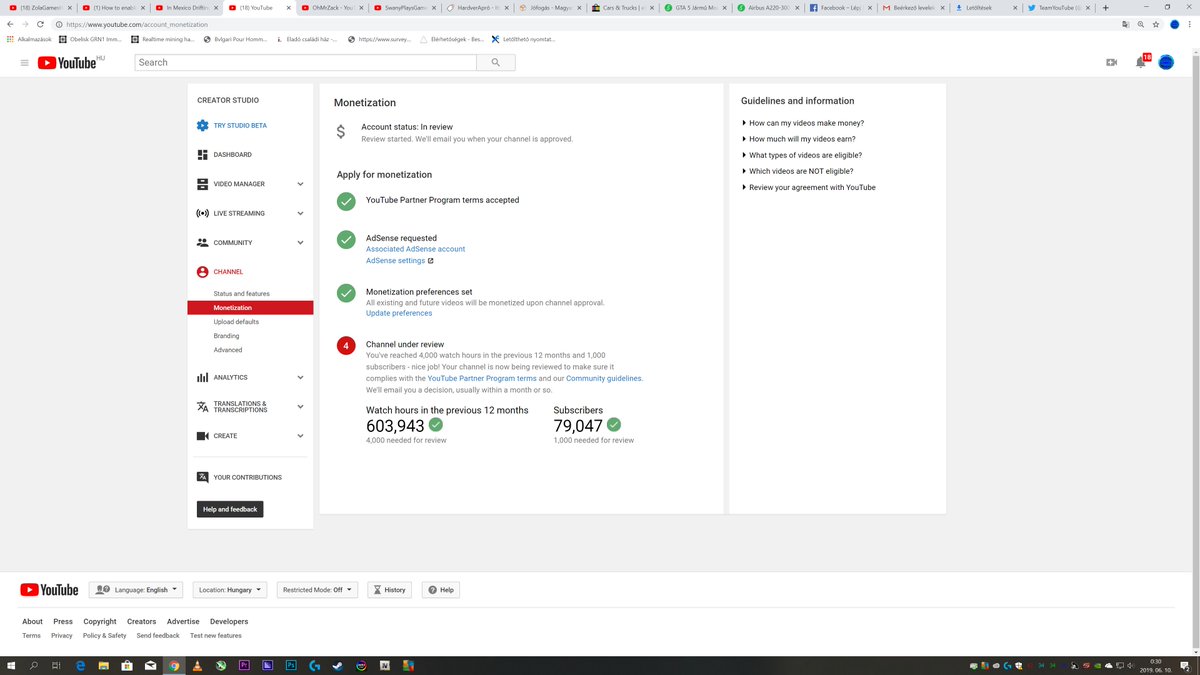1200x675 pixels.
Task: Click the Community people icon
Action: [203, 242]
